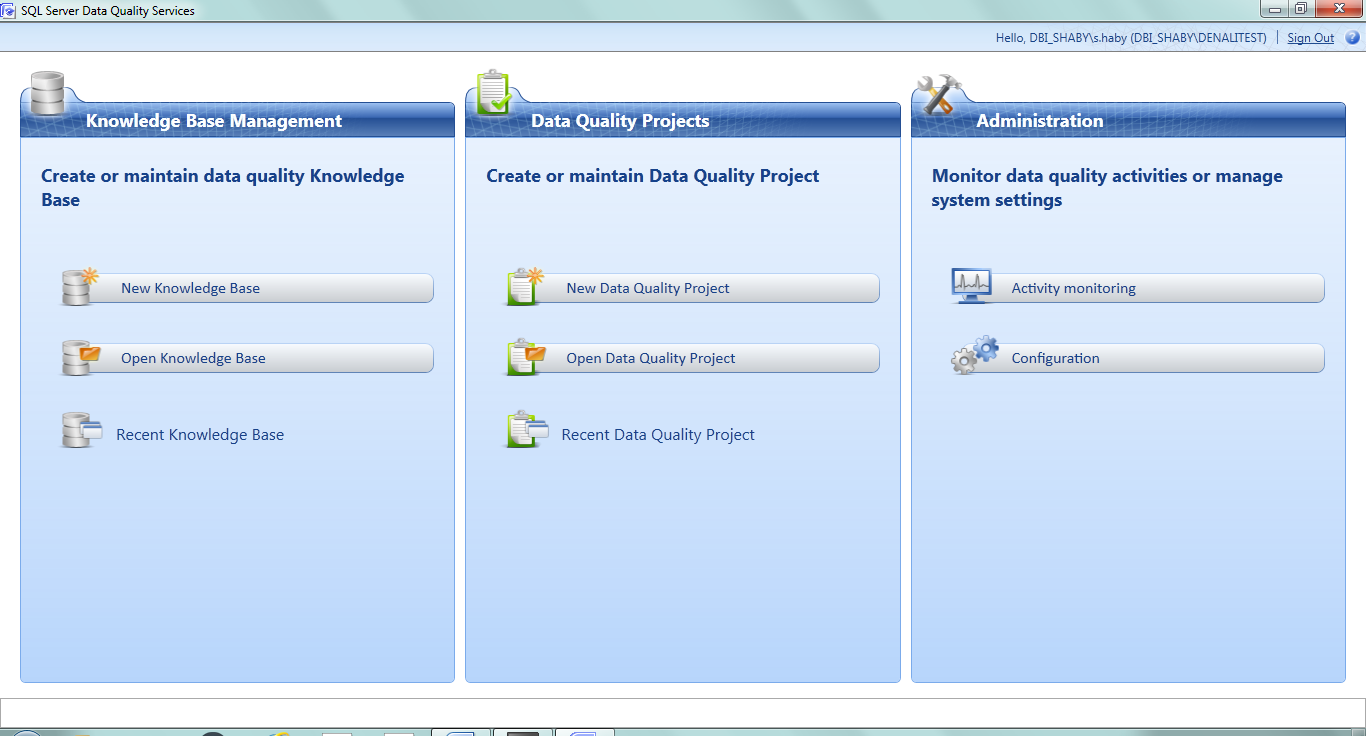Click 'Create or maintain Data Quality Project' heading
Viewport: 1366px width, 736px height.
[653, 176]
